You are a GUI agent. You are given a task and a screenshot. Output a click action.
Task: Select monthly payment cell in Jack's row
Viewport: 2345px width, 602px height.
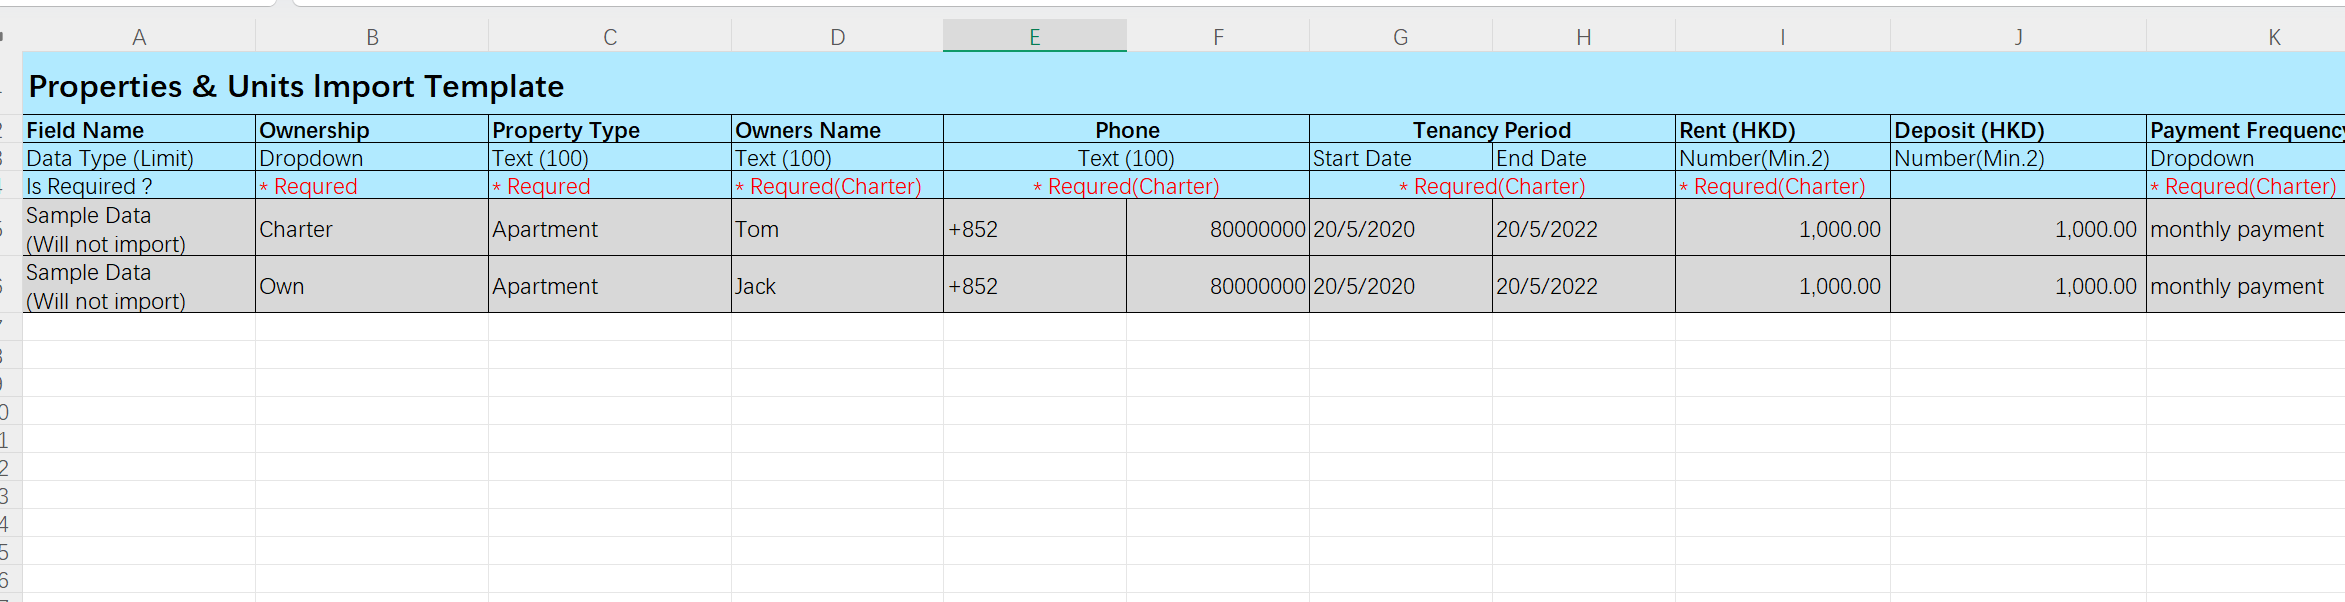point(2244,286)
